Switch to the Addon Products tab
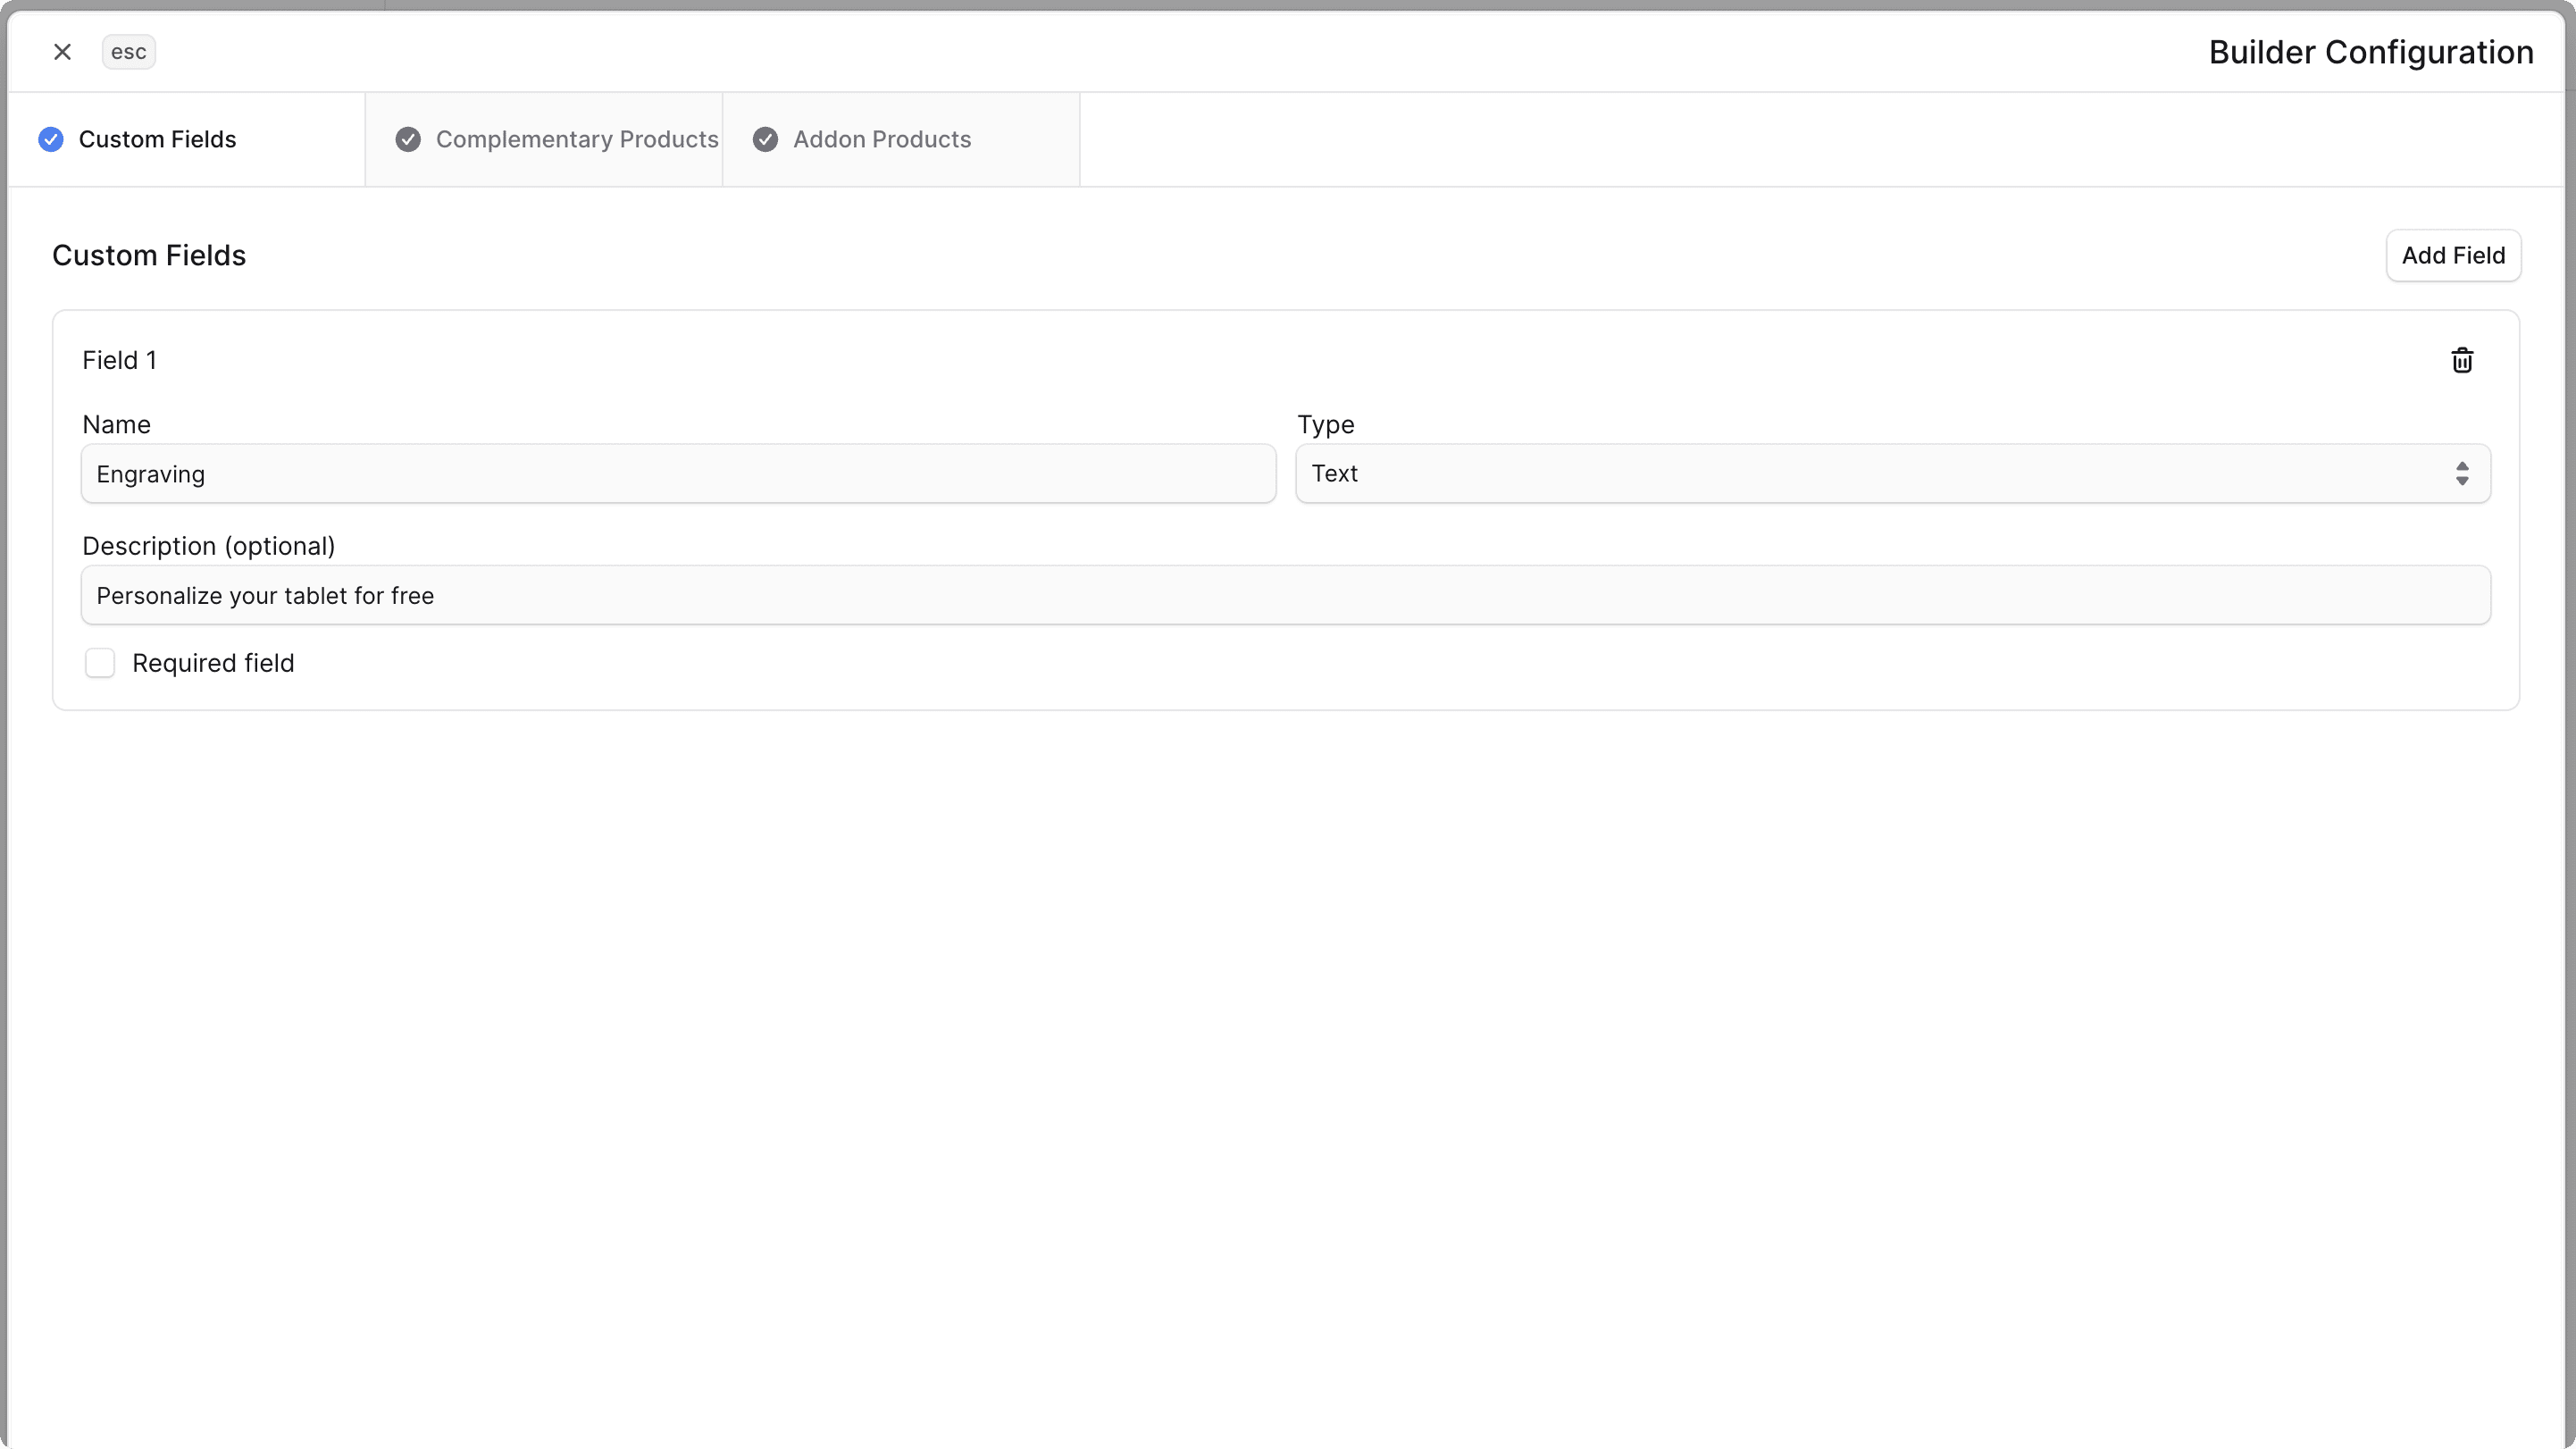 click(881, 139)
